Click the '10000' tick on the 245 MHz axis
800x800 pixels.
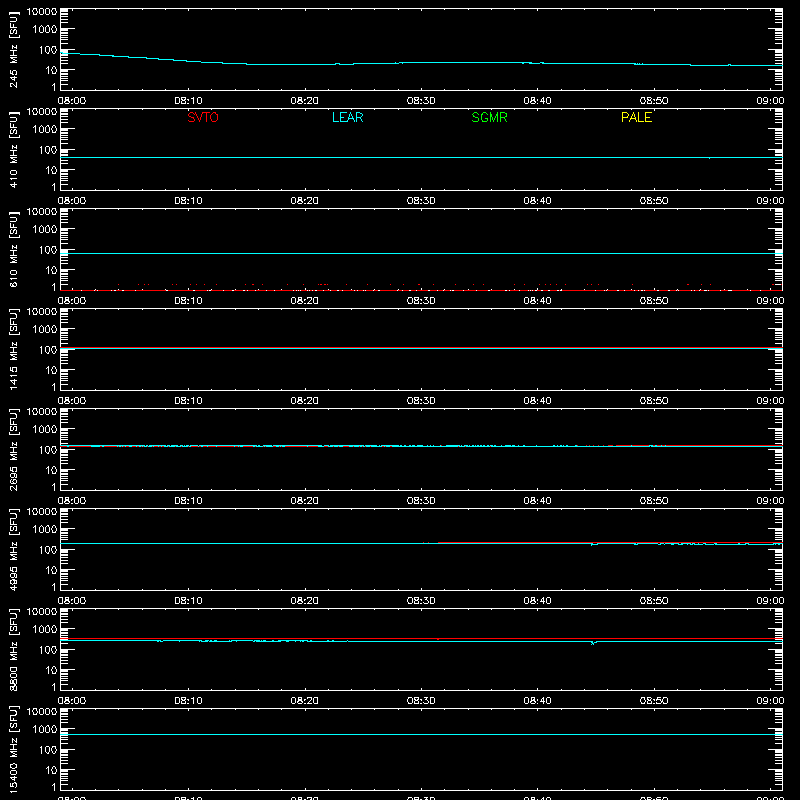(x=42, y=12)
